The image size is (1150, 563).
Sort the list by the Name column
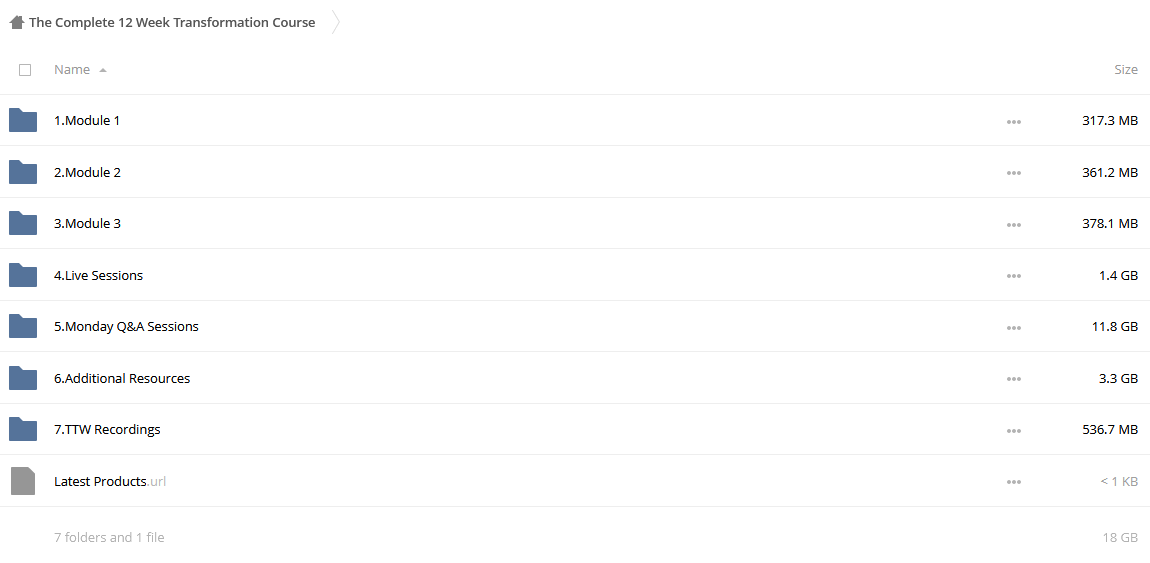72,70
